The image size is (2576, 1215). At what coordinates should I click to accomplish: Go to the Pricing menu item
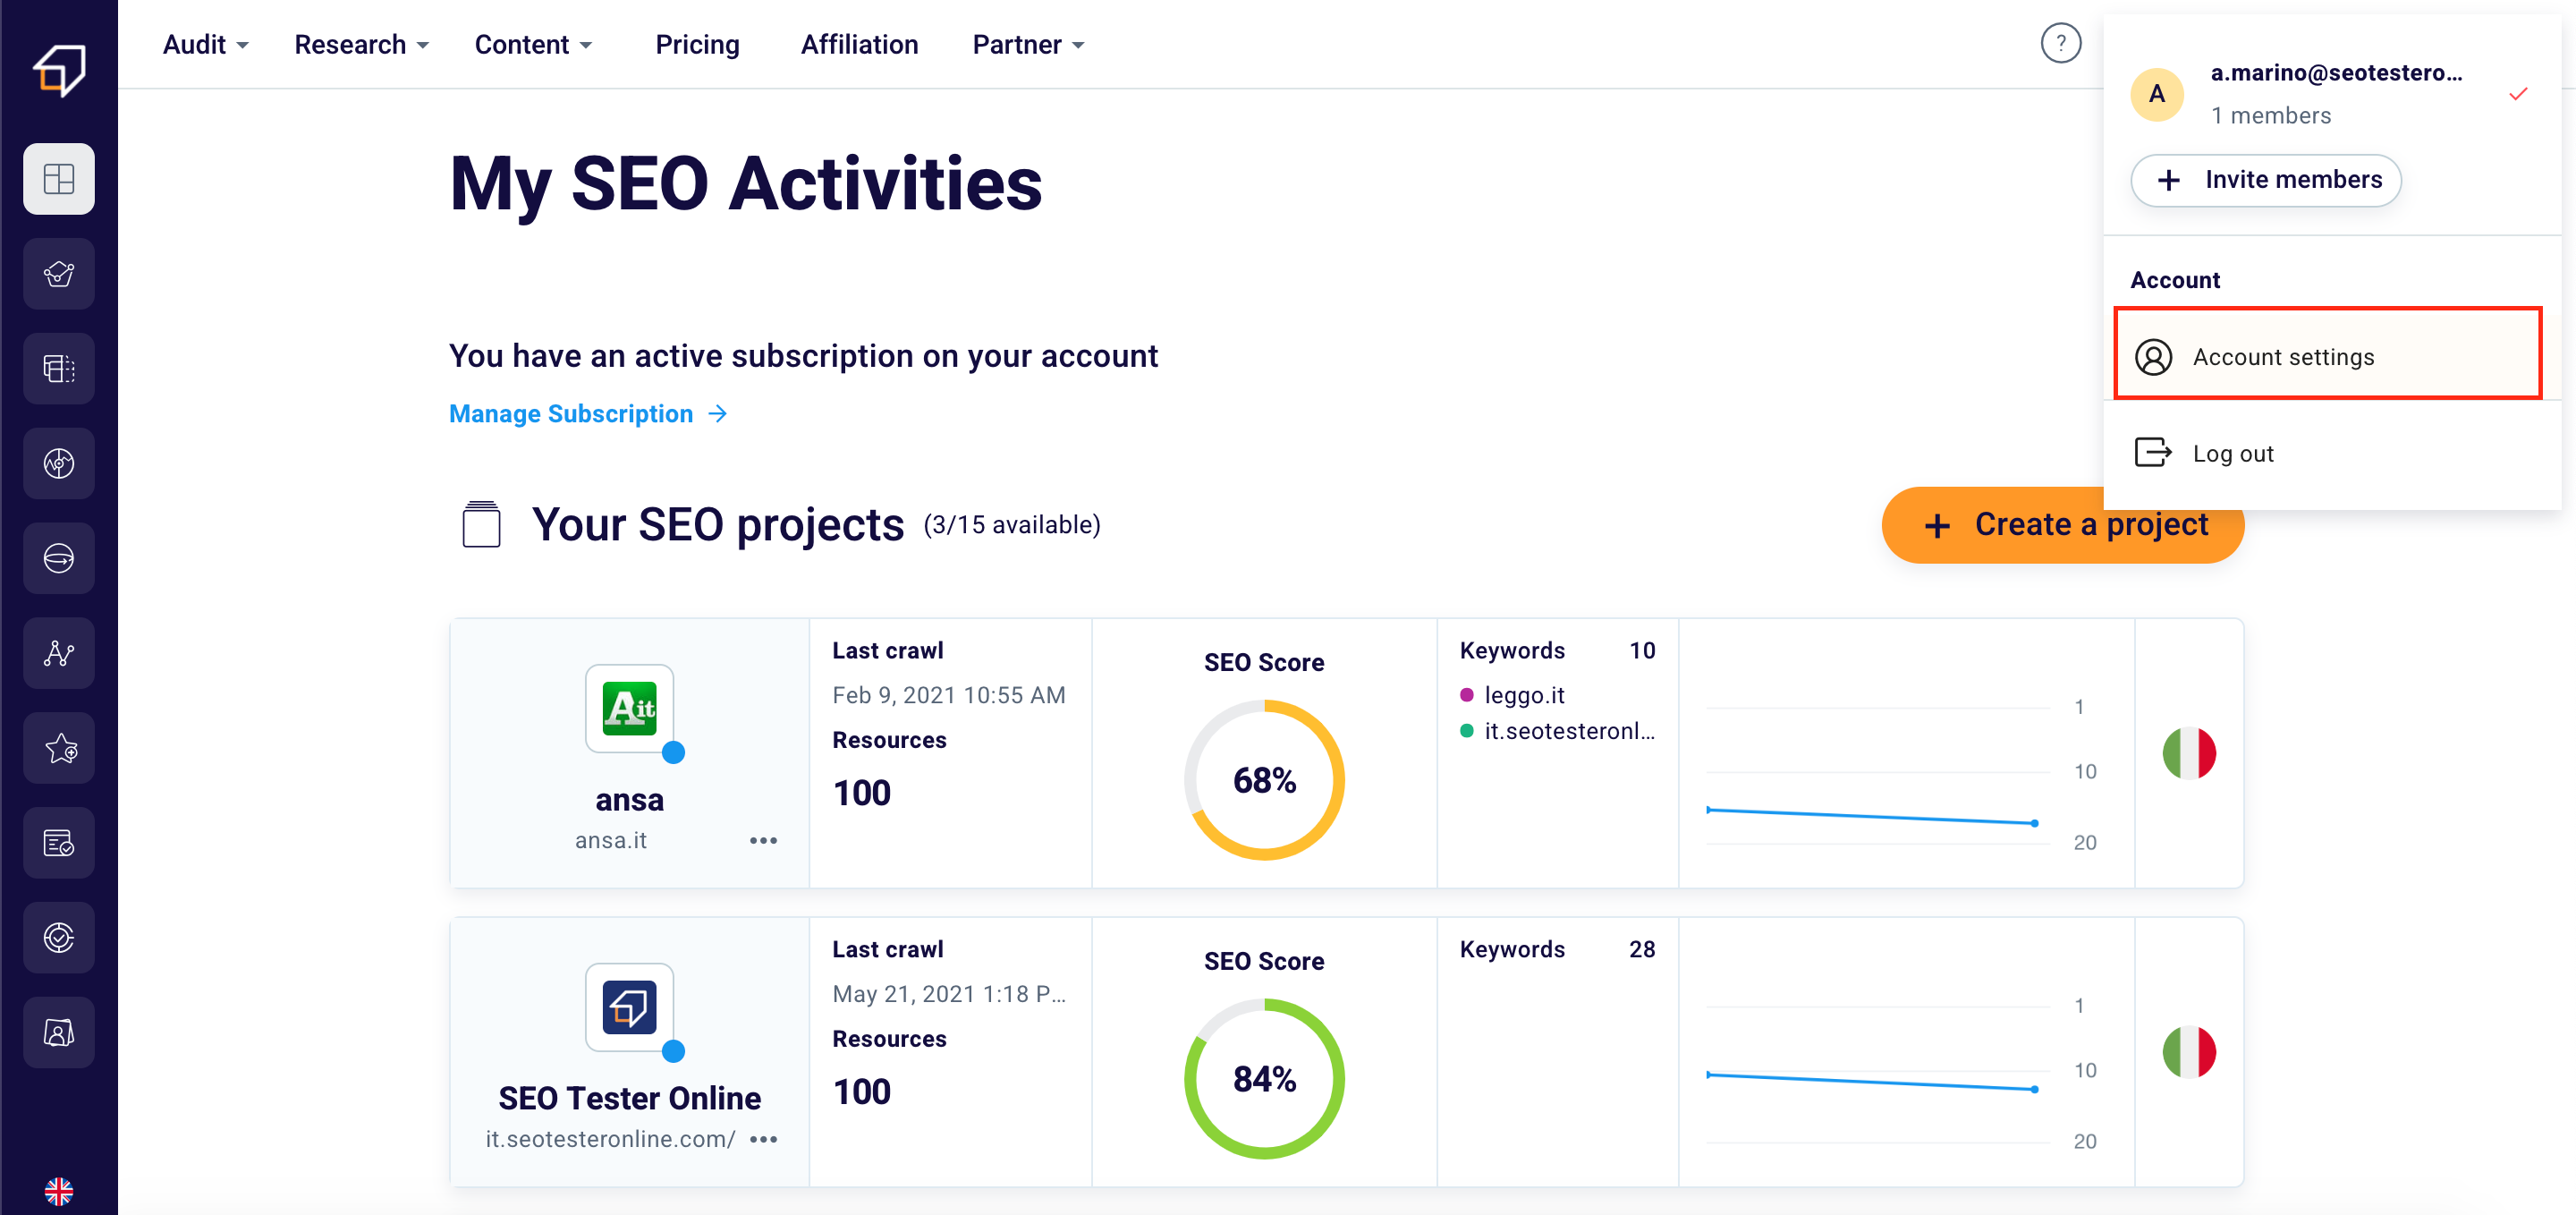coord(697,45)
